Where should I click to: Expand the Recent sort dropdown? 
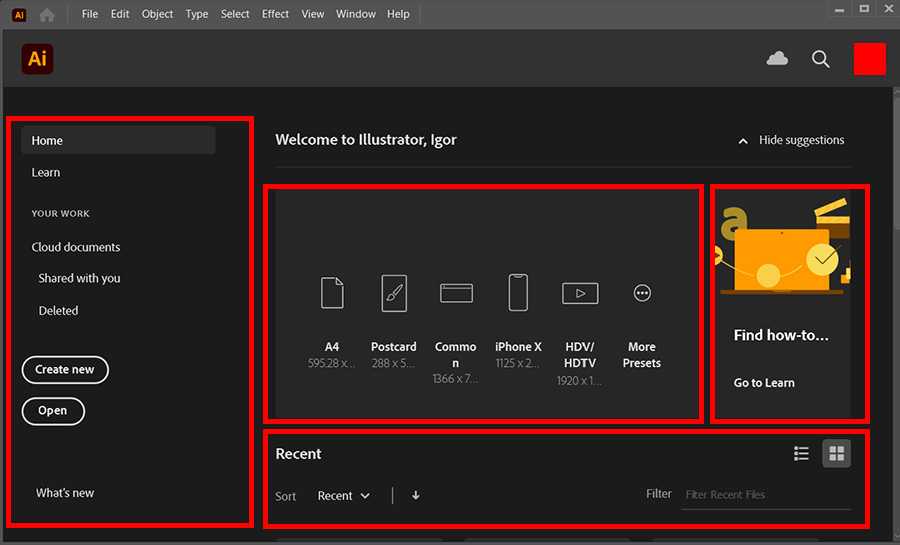[344, 496]
